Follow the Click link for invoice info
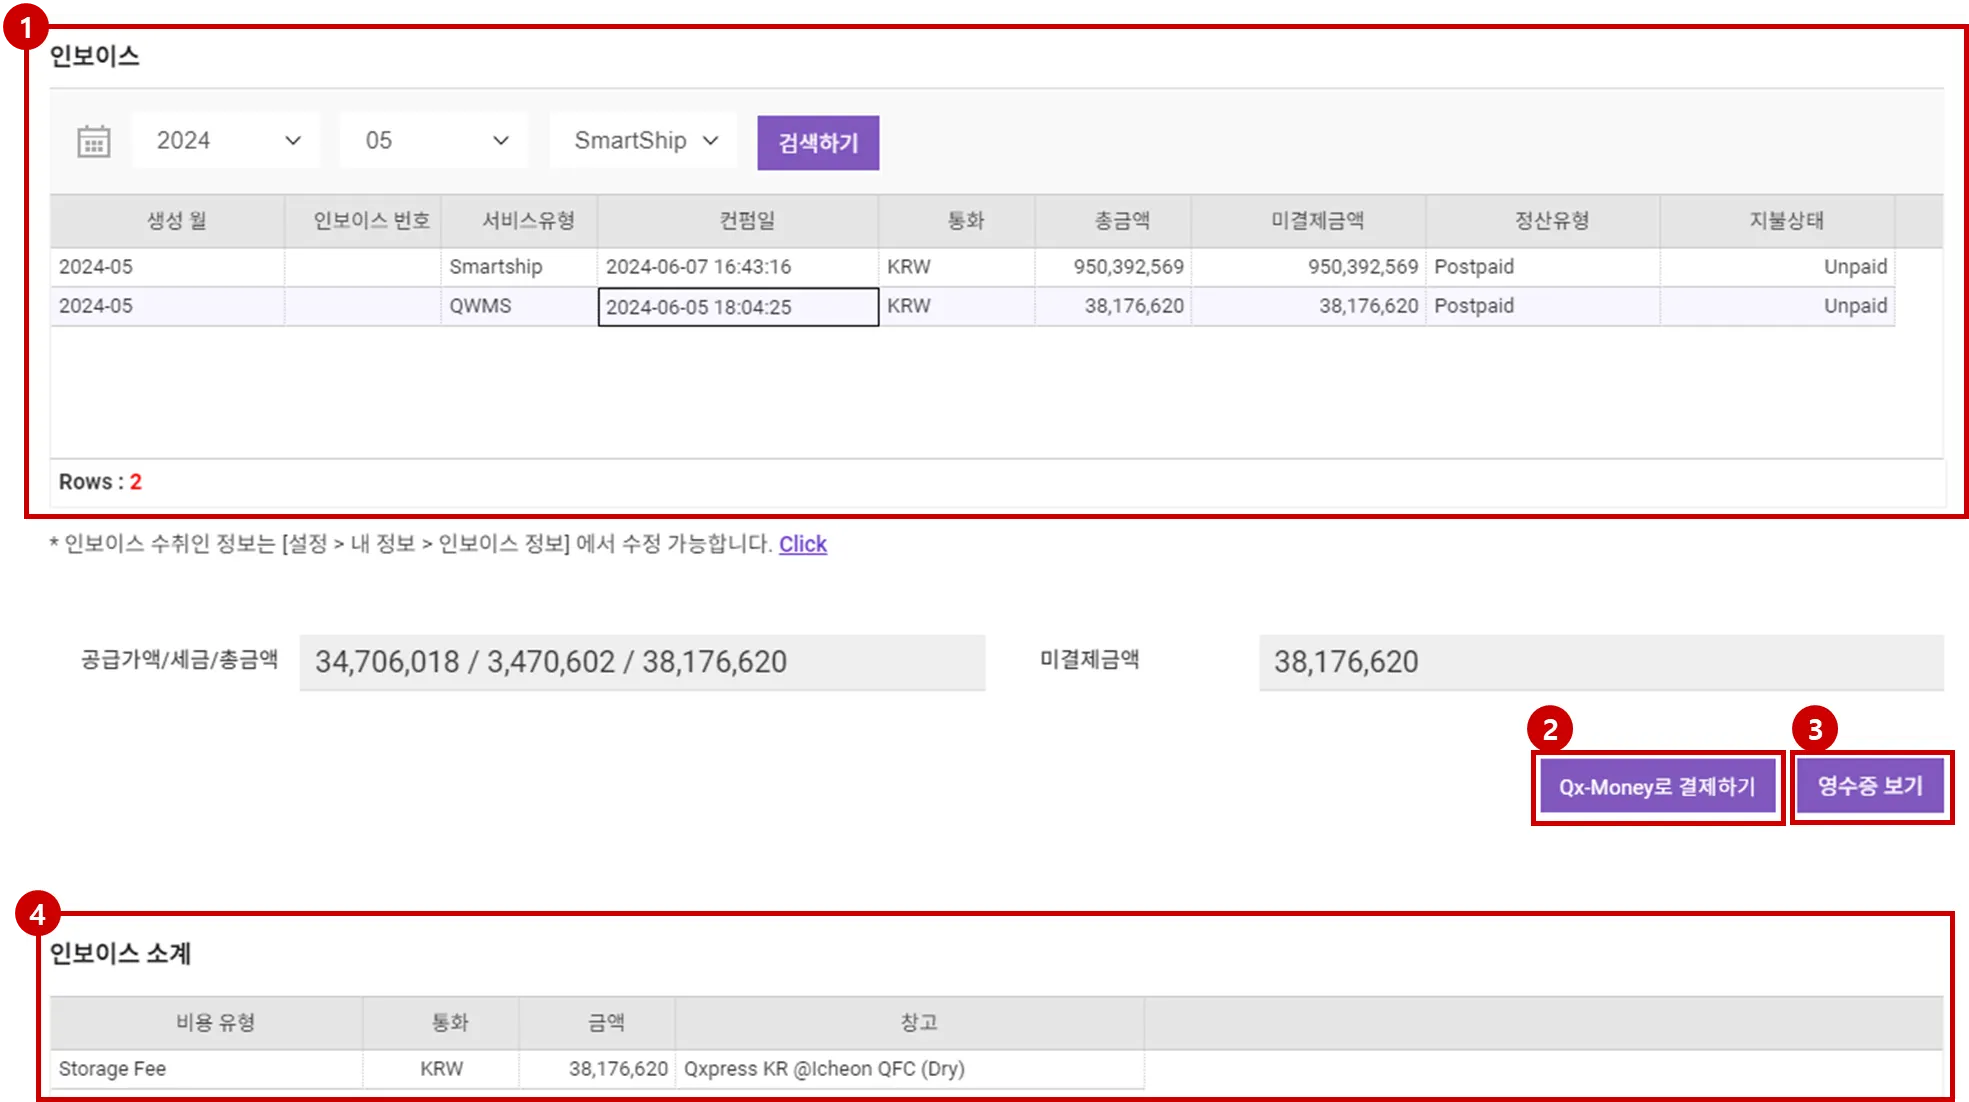Viewport: 1969px width, 1102px height. (802, 544)
